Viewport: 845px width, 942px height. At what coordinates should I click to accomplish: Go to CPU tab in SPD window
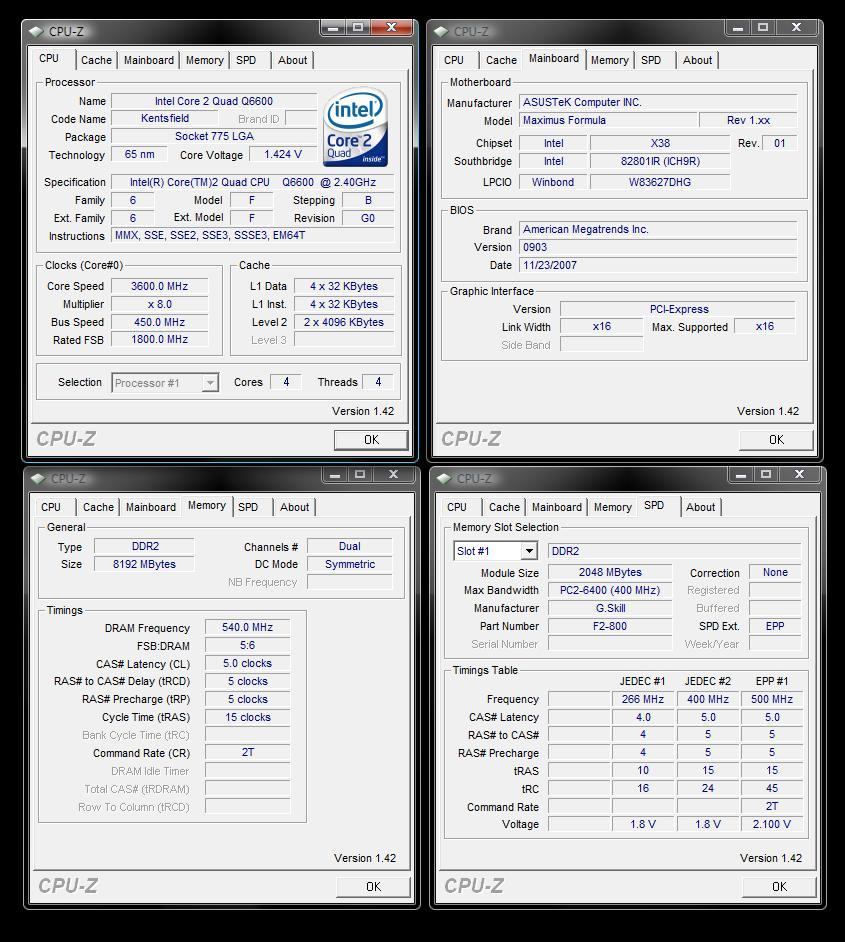coord(457,507)
